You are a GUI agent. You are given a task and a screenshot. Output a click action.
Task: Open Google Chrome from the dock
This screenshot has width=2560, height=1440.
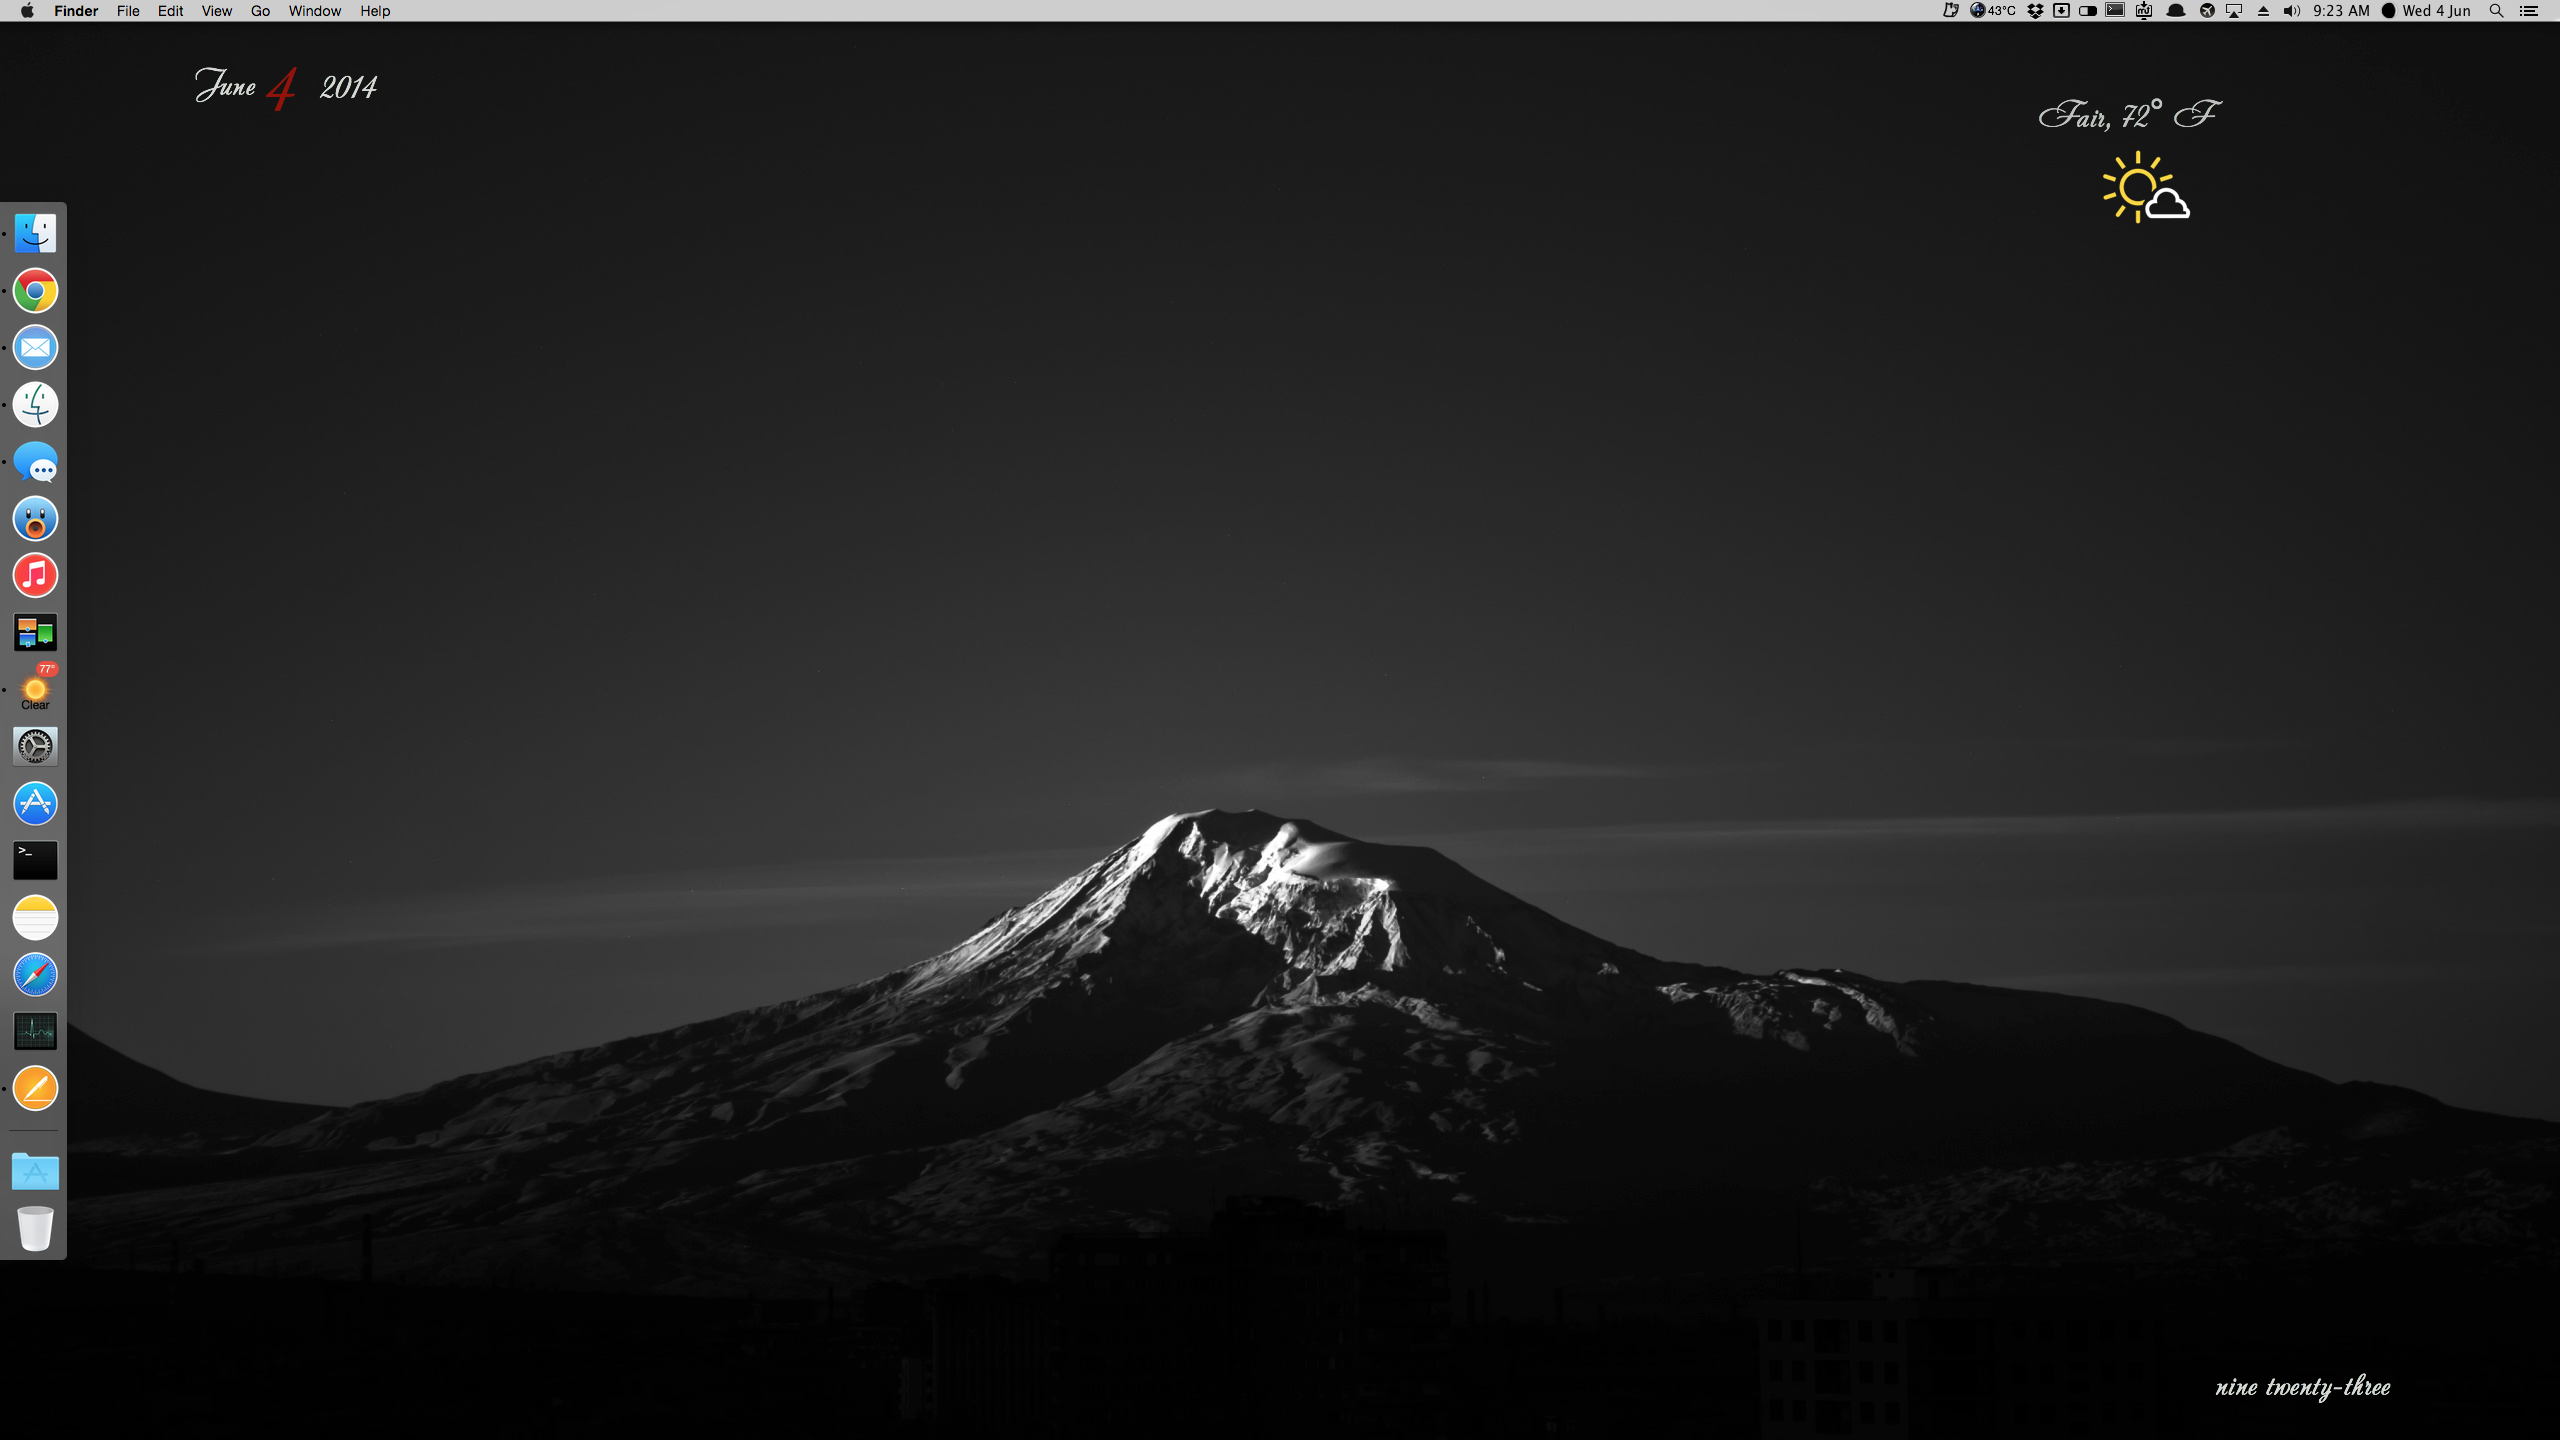click(x=35, y=291)
